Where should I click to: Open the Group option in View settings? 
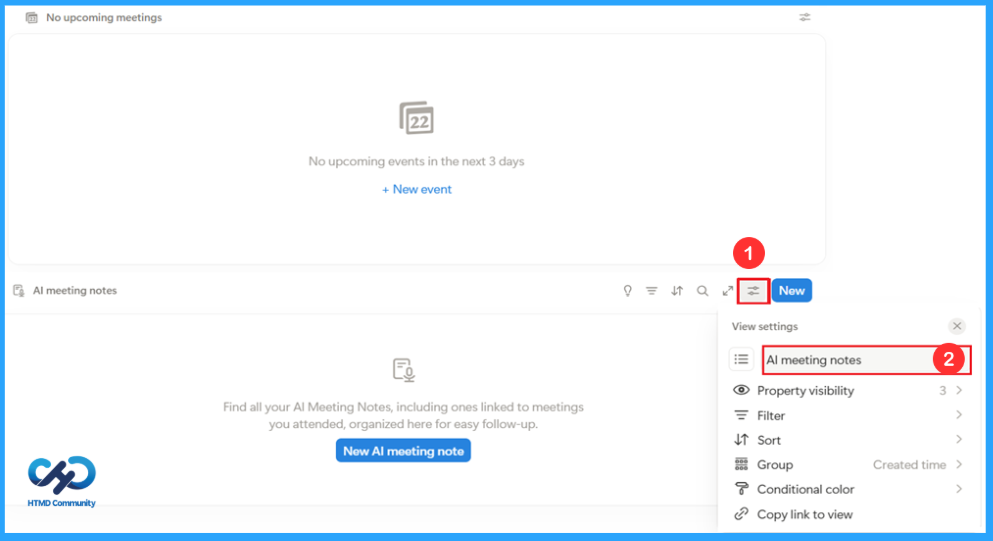847,465
